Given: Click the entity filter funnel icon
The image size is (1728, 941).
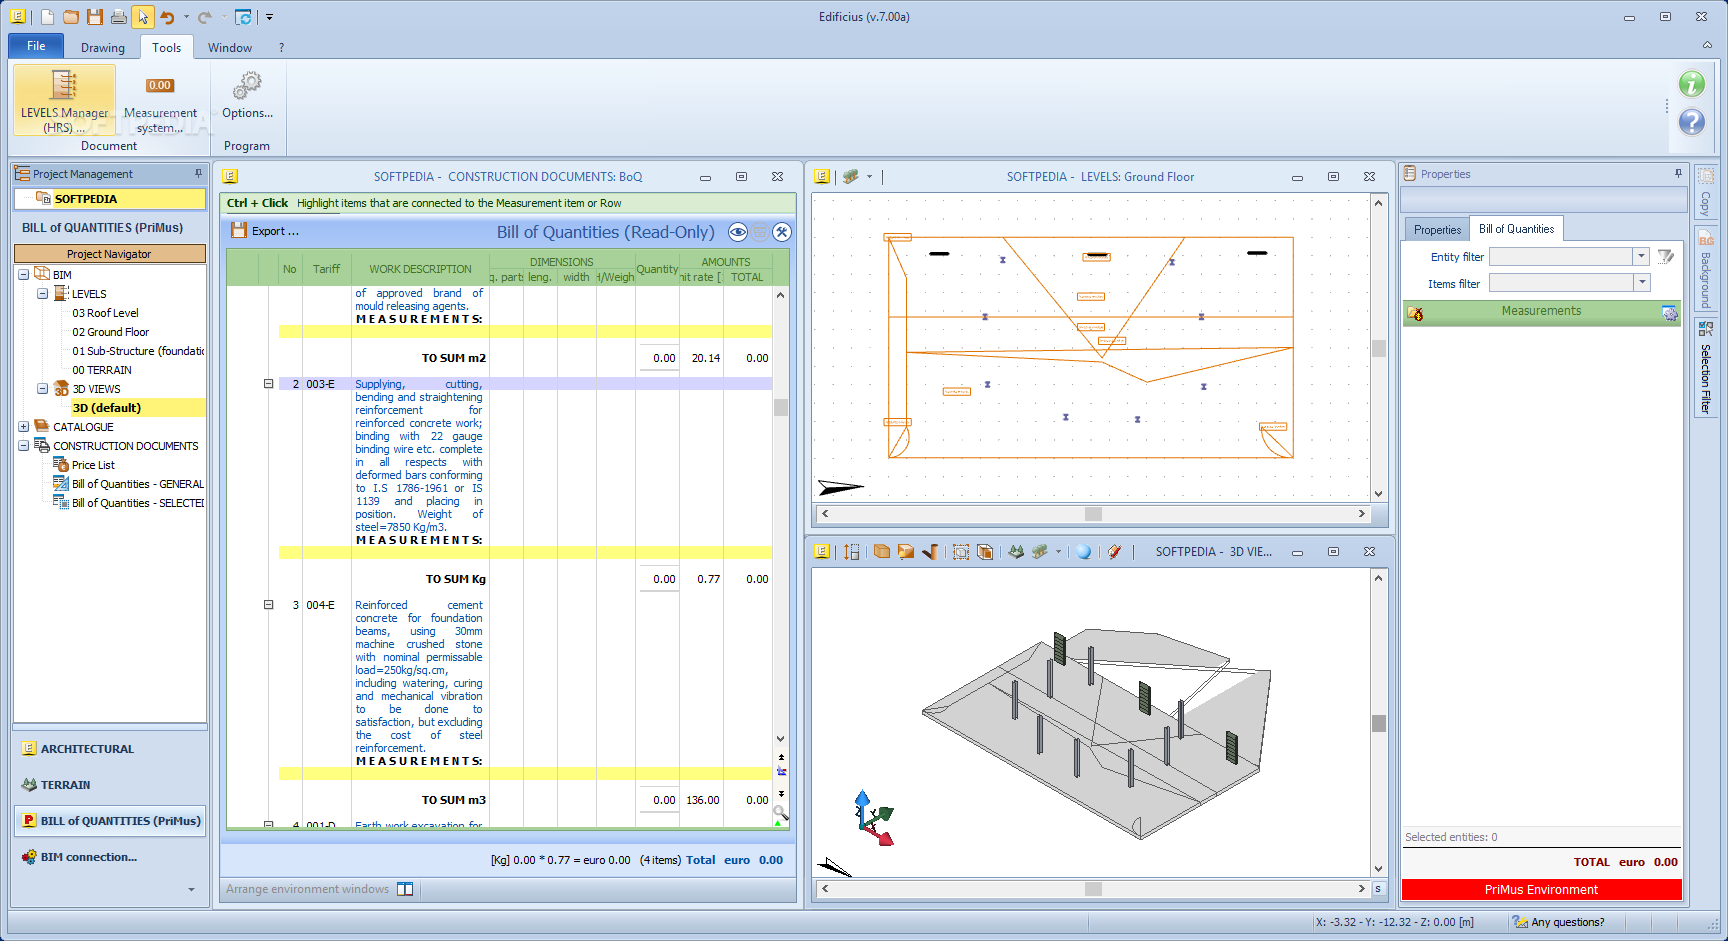Looking at the screenshot, I should tap(1665, 257).
